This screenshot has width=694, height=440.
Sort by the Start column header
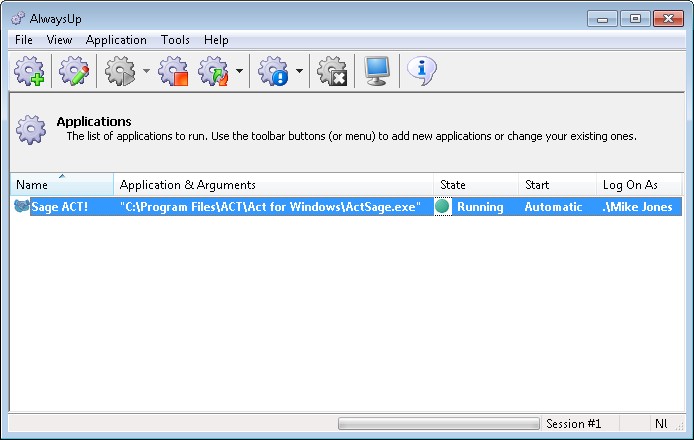(557, 184)
